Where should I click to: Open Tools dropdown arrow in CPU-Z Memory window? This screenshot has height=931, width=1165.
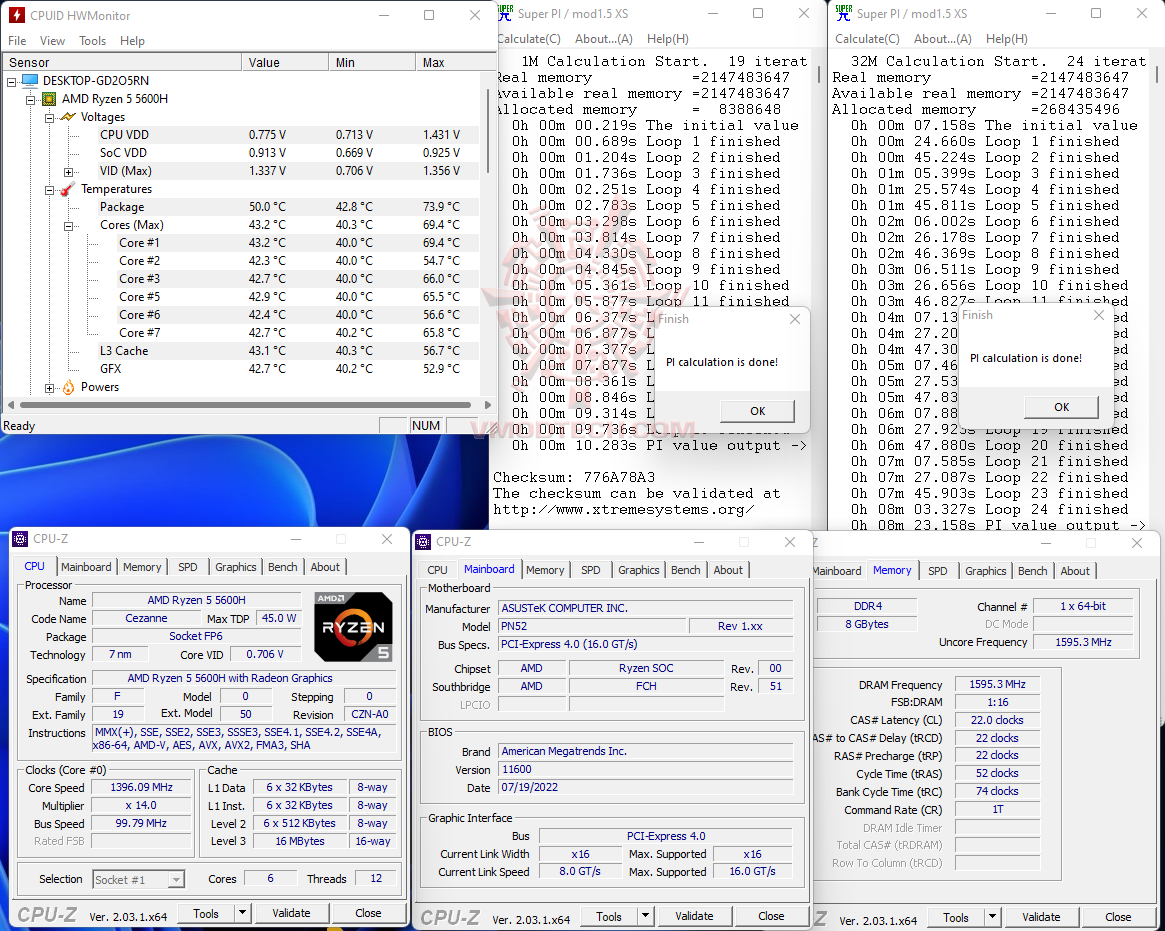click(x=992, y=917)
